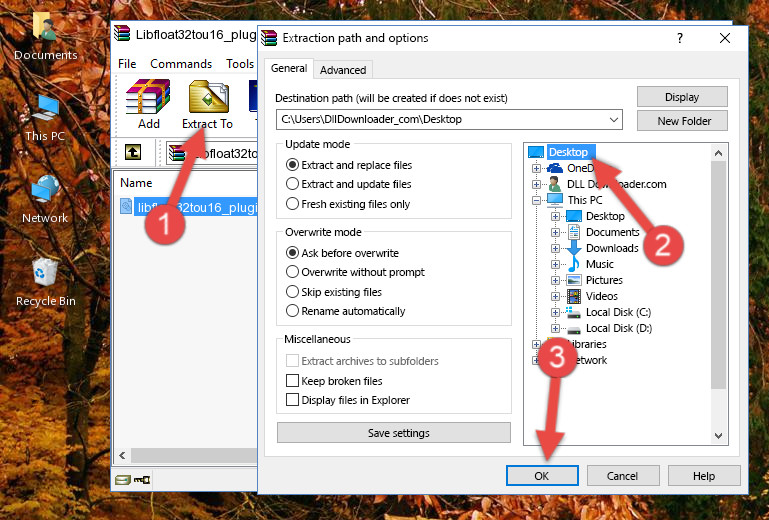Open the destination path dropdown arrow

(x=614, y=119)
